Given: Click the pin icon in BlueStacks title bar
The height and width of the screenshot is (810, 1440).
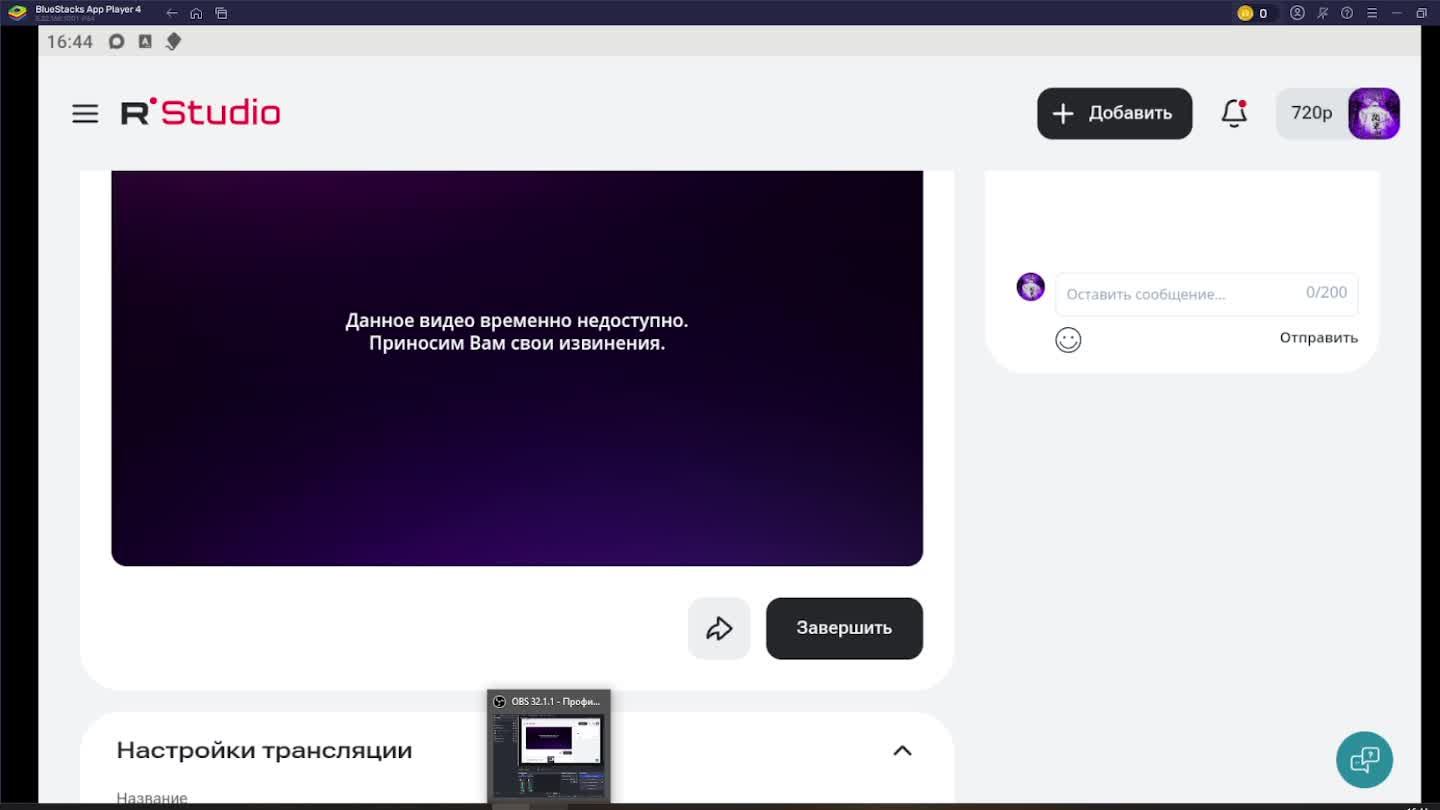Looking at the screenshot, I should pyautogui.click(x=1322, y=13).
